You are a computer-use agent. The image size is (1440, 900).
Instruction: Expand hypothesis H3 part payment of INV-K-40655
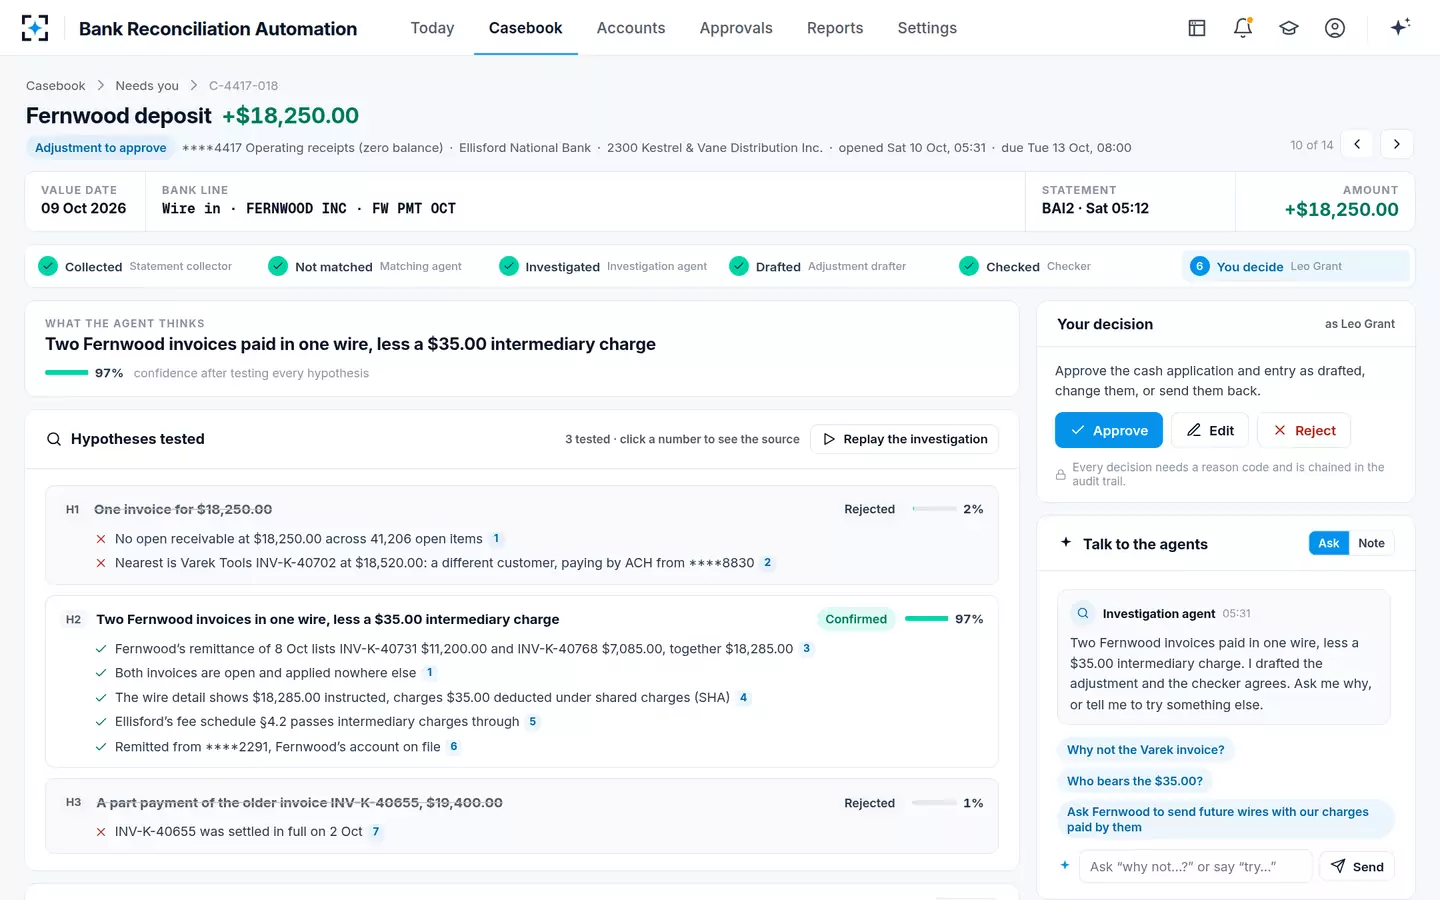point(522,803)
